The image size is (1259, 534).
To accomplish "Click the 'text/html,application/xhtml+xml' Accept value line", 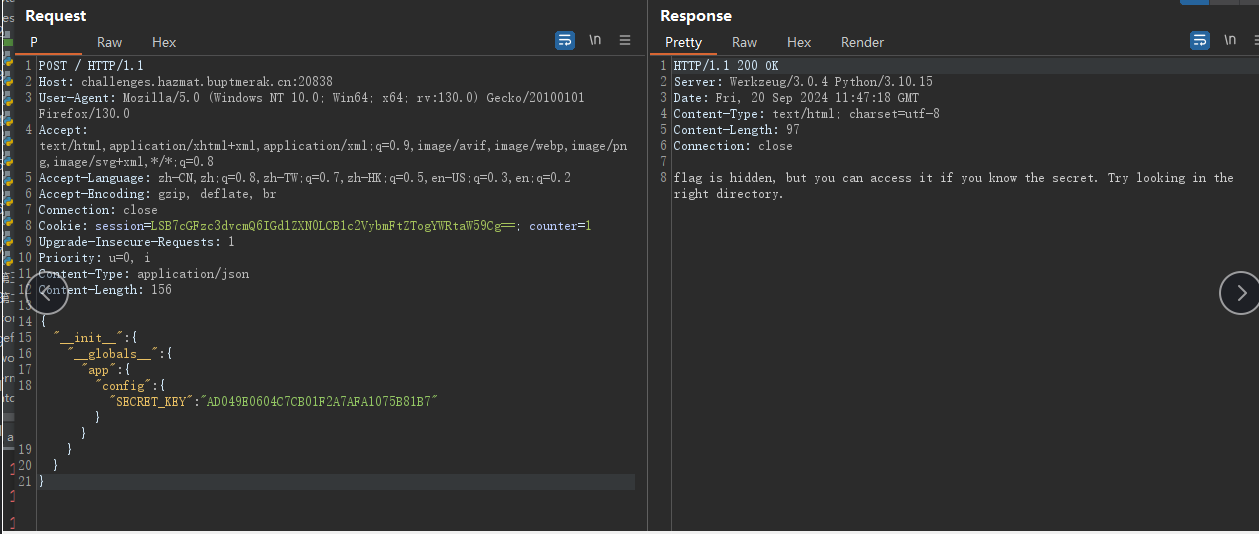I will (x=333, y=146).
